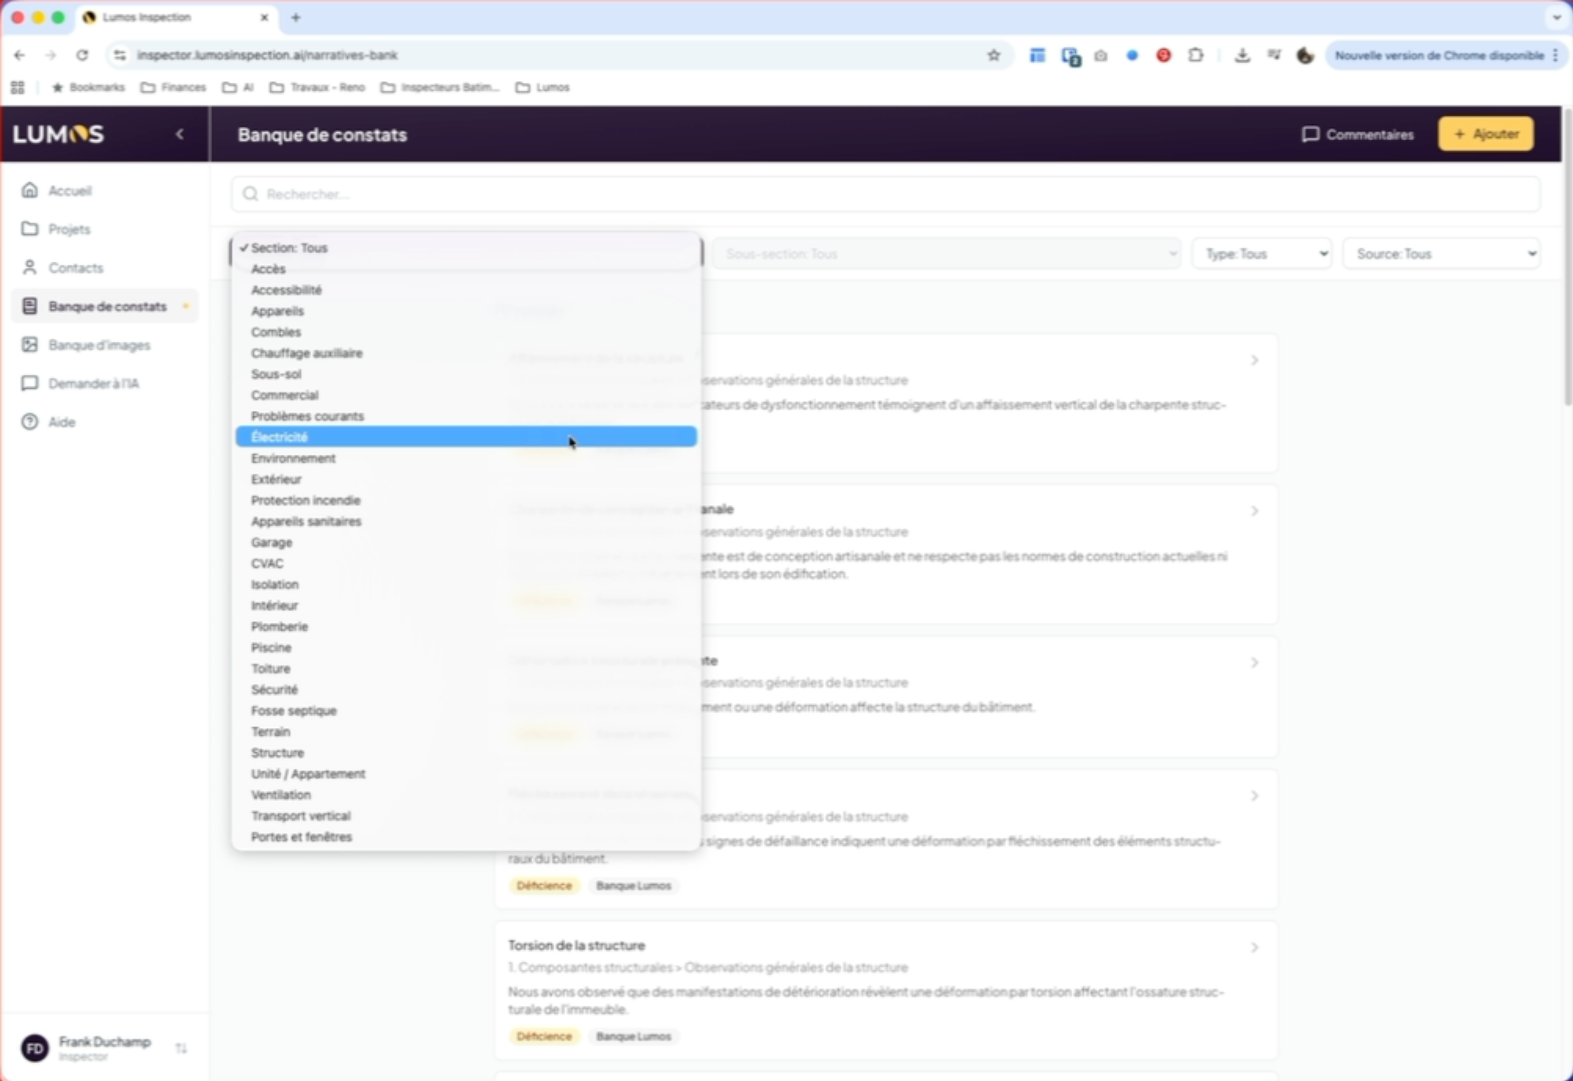The width and height of the screenshot is (1573, 1081).
Task: Click the Déficience tag on Torsion card
Action: pos(544,1036)
